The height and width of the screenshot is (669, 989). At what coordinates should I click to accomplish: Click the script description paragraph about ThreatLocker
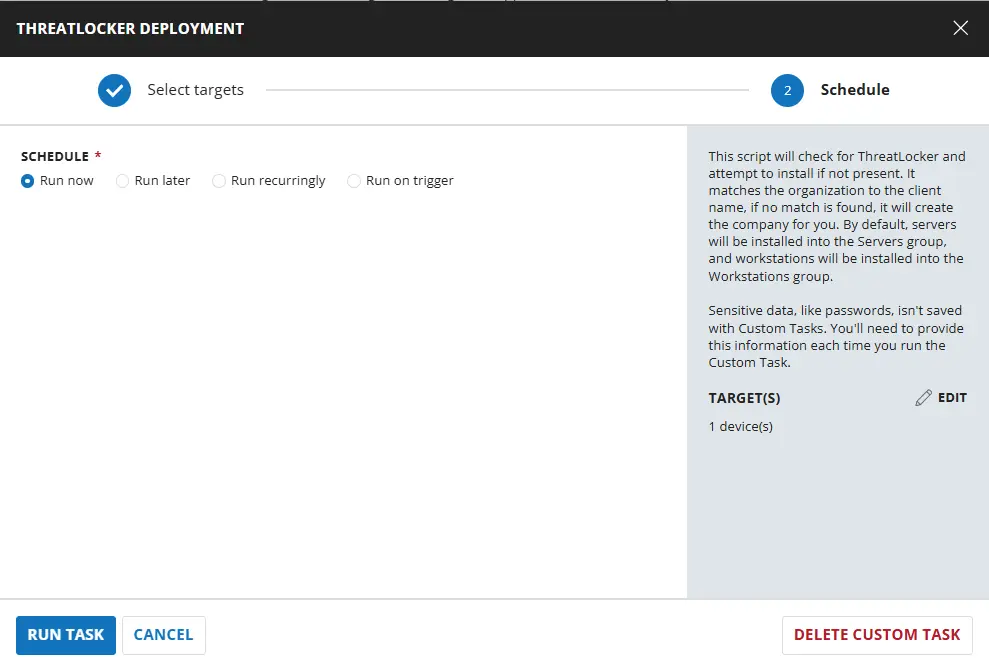pyautogui.click(x=837, y=216)
